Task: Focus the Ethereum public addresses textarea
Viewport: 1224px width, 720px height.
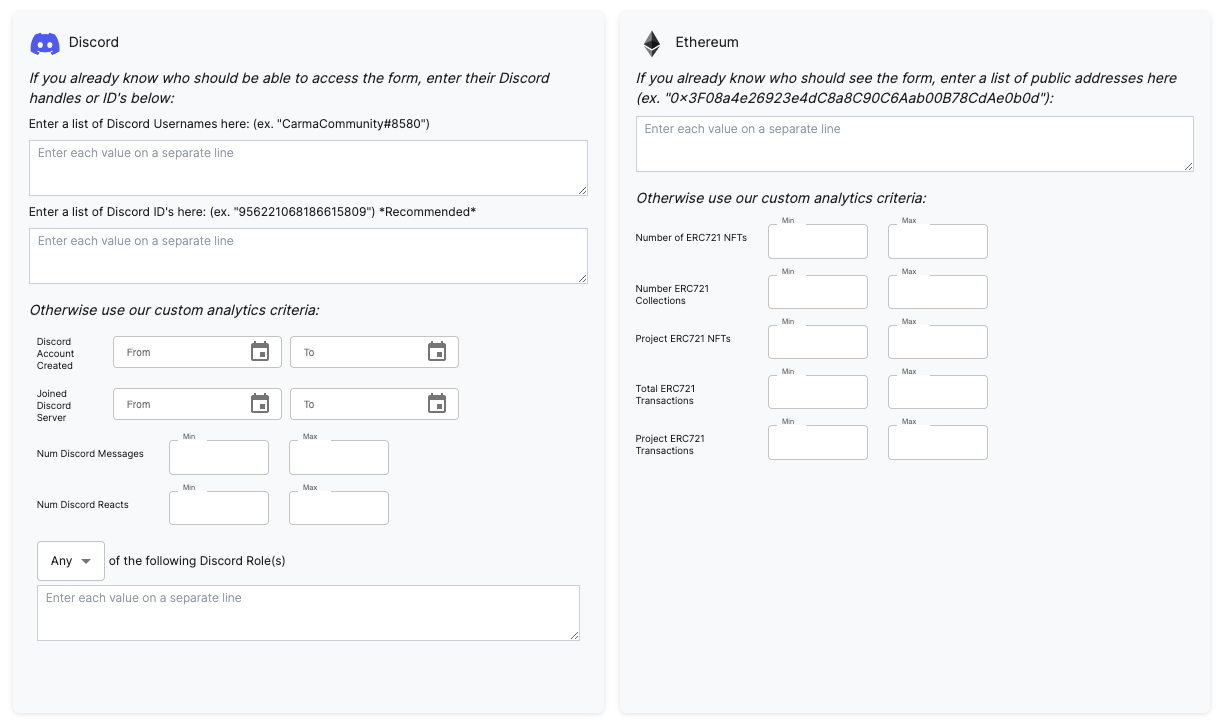Action: 915,144
